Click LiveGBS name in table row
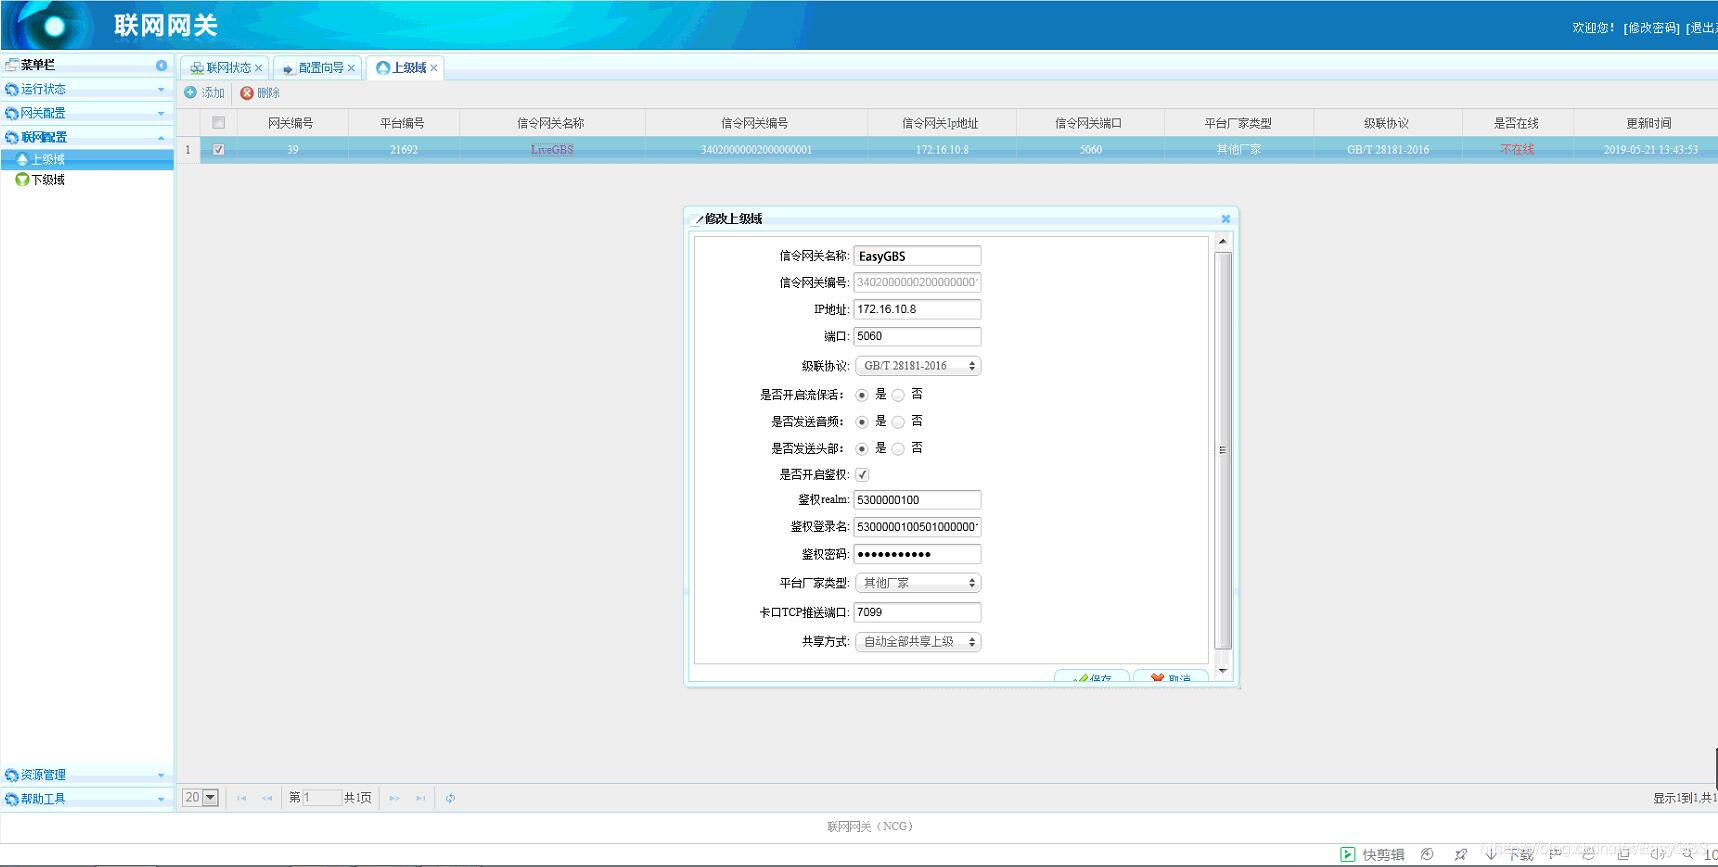Viewport: 1718px width, 867px height. (552, 150)
